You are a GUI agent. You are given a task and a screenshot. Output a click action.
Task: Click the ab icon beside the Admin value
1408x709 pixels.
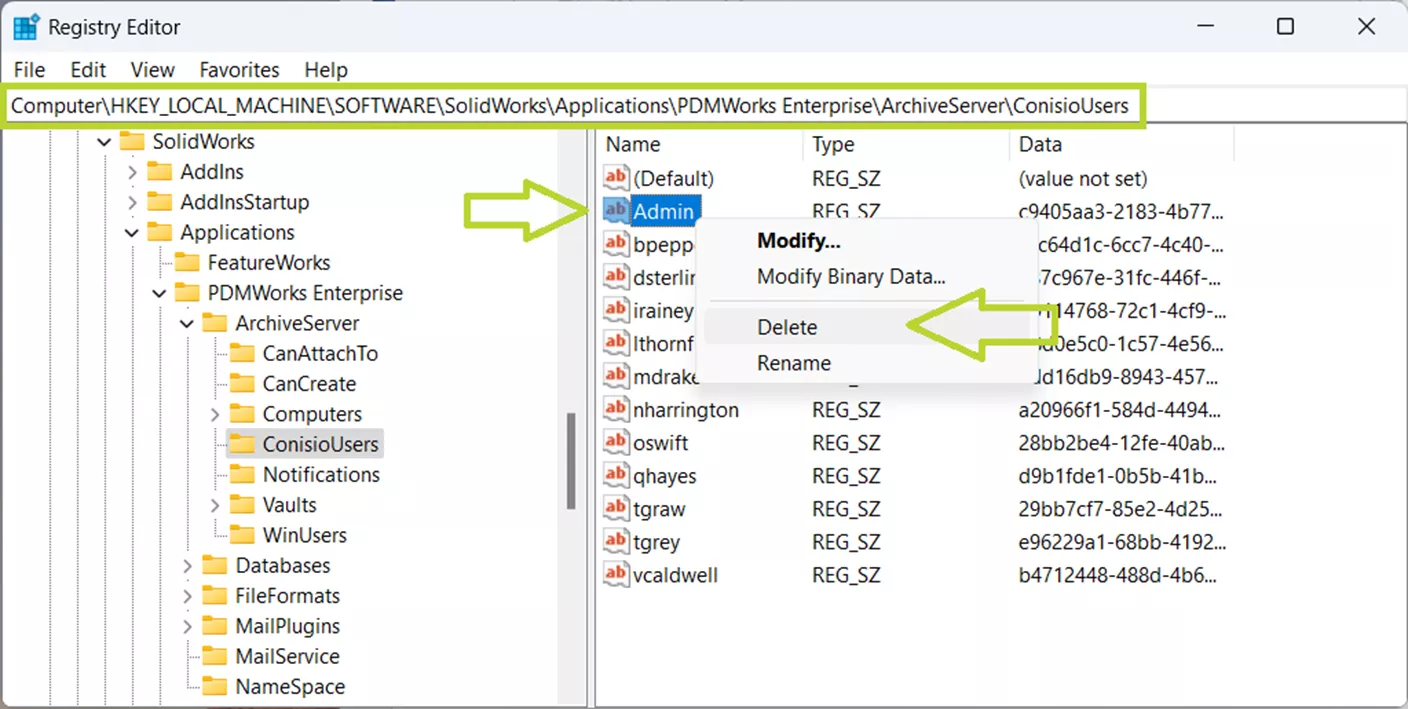(616, 211)
